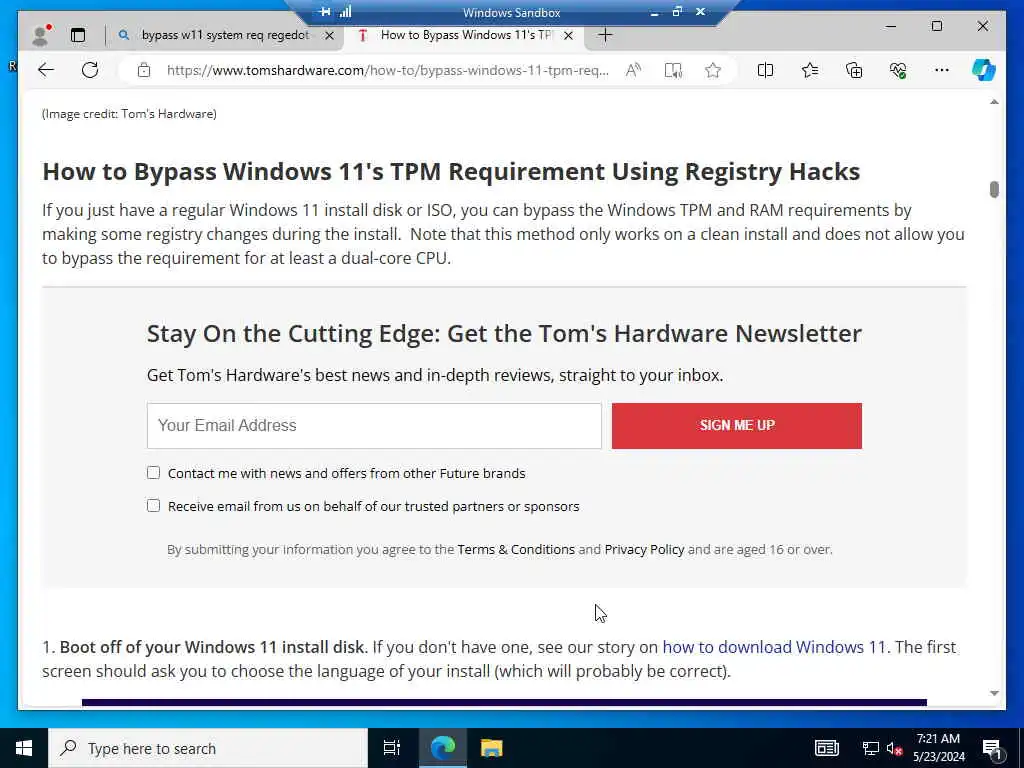Open the volume tray icon
This screenshot has width=1024, height=768.
(x=893, y=748)
